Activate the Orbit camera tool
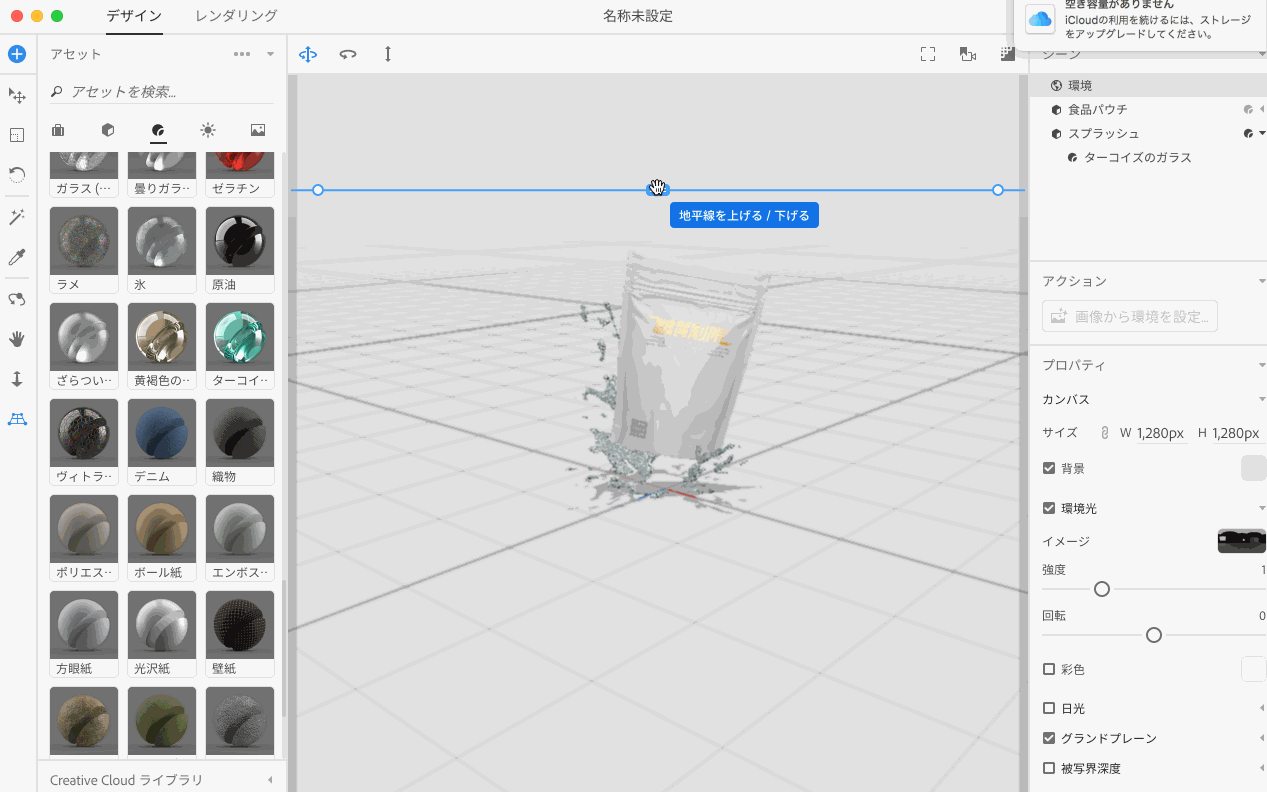Viewport: 1267px width, 792px height. [x=17, y=299]
